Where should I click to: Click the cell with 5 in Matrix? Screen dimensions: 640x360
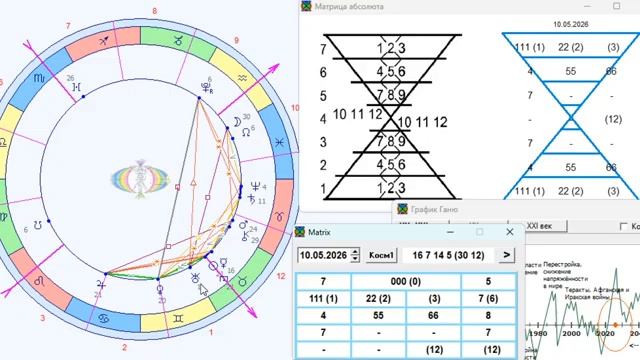point(488,281)
